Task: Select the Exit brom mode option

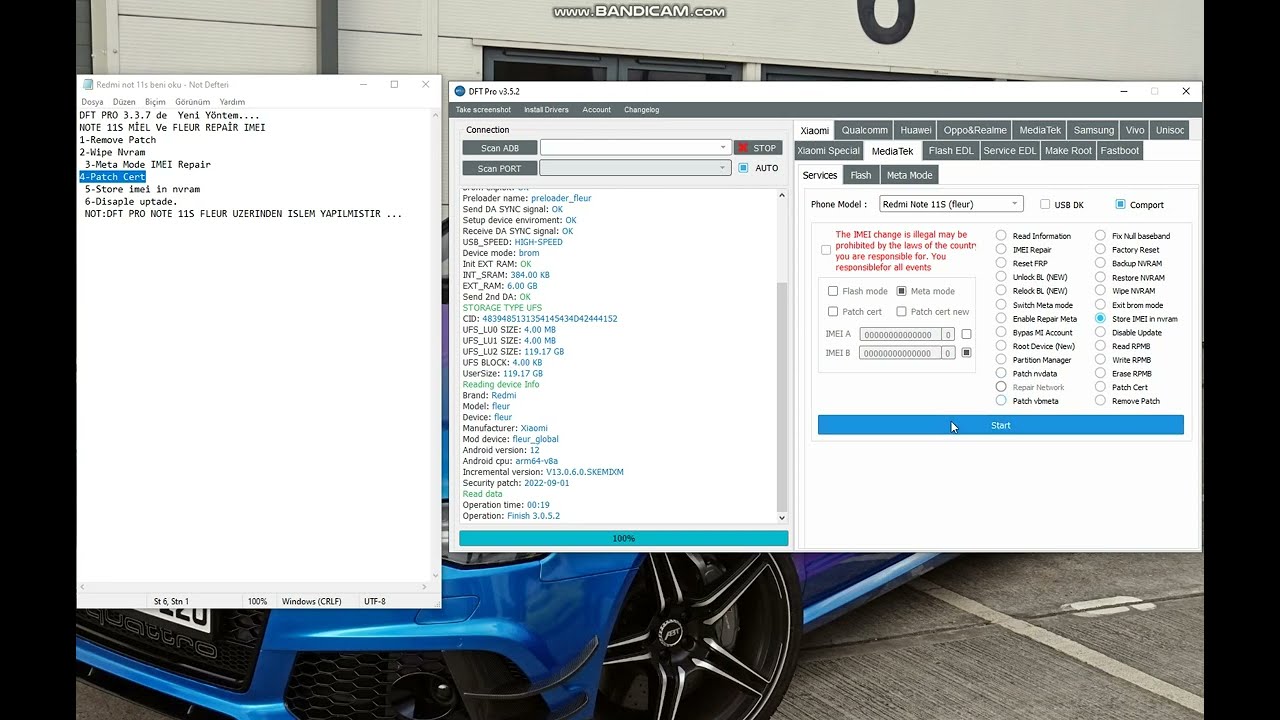Action: (x=1100, y=305)
